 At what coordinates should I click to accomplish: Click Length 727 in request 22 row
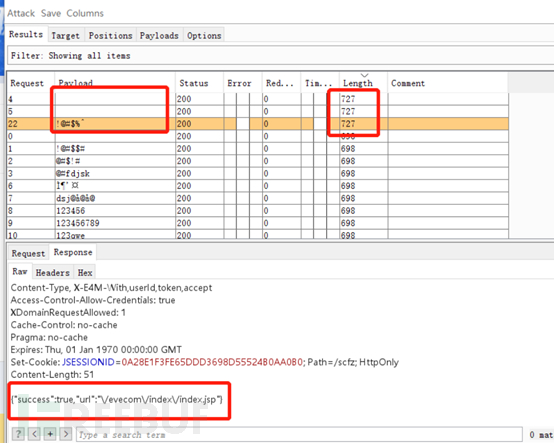pyautogui.click(x=348, y=124)
